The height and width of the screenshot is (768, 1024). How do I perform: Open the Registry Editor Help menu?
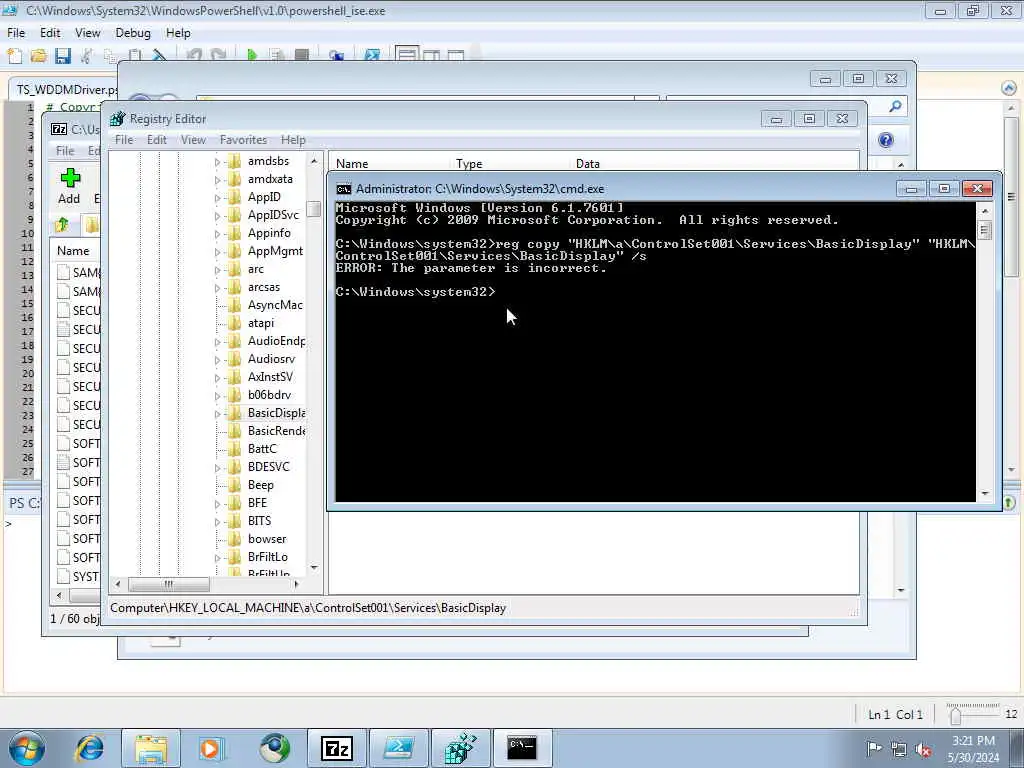click(x=293, y=140)
